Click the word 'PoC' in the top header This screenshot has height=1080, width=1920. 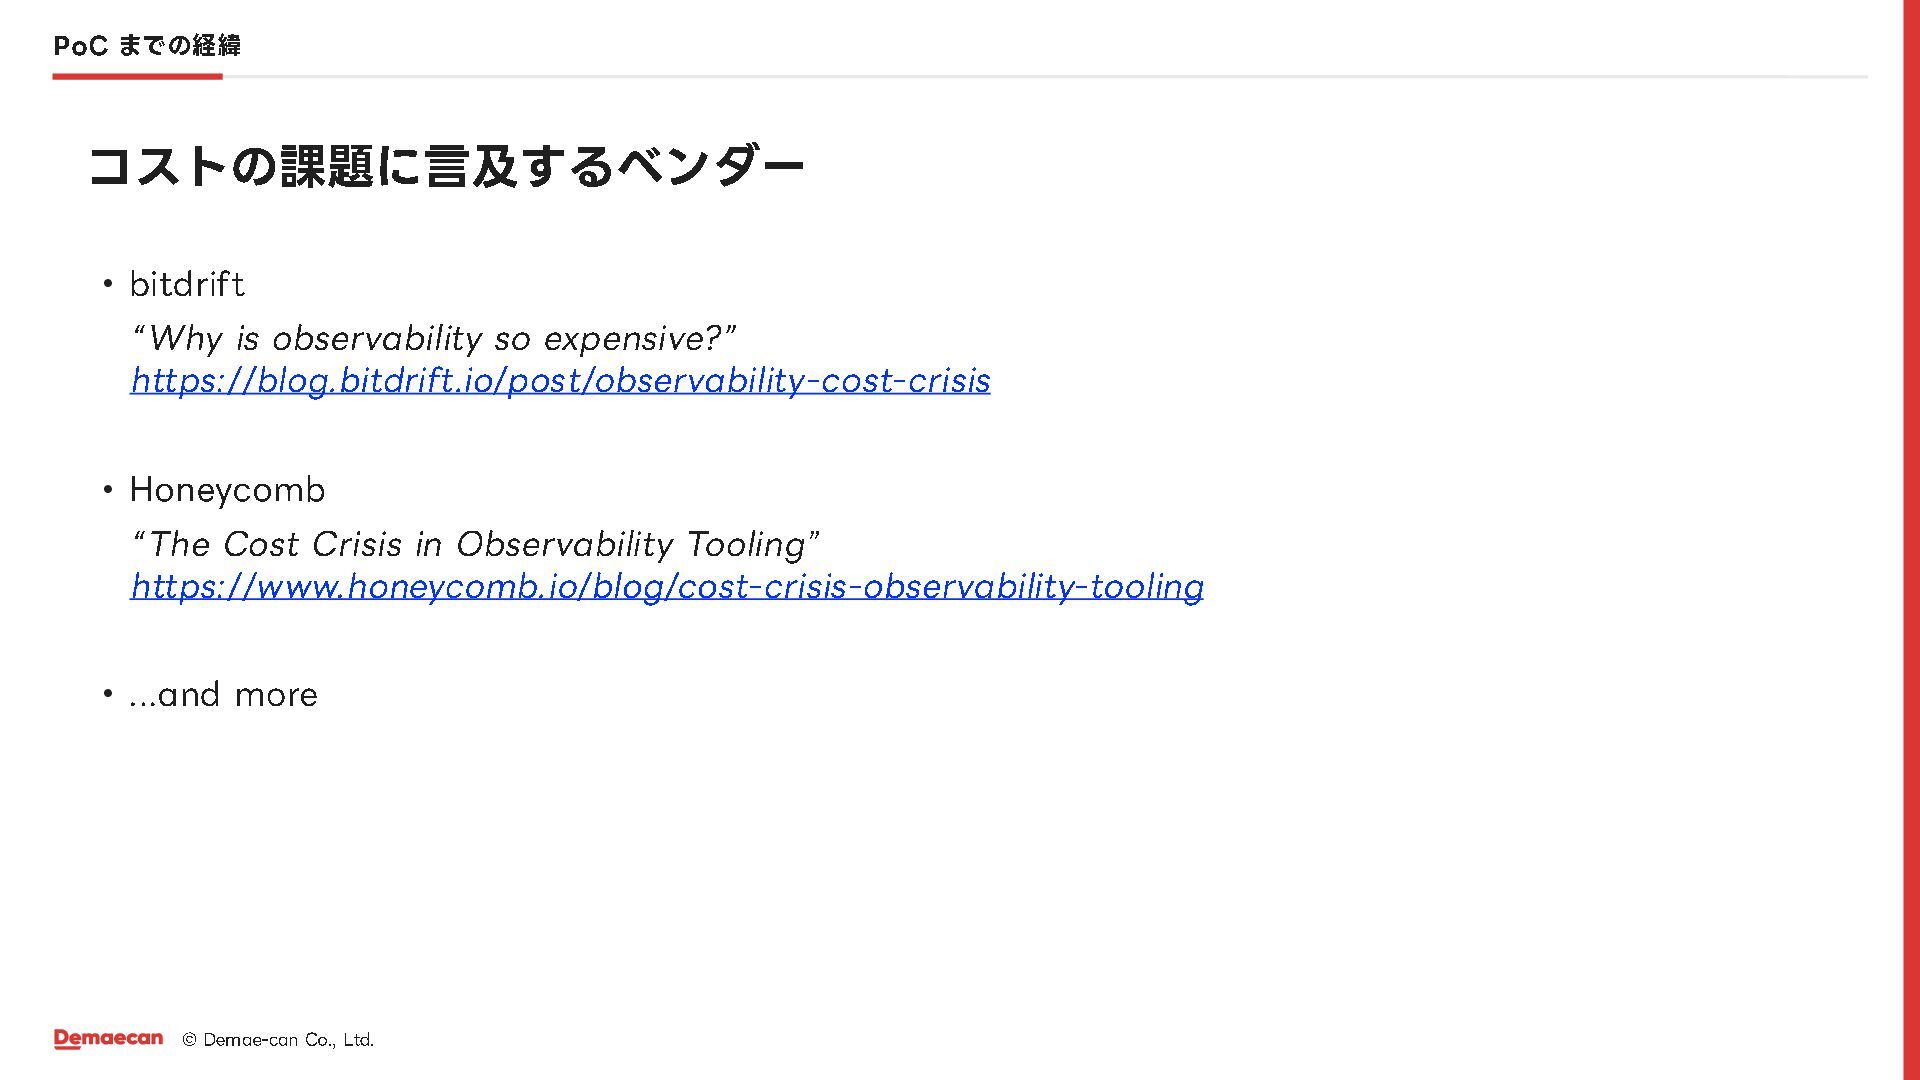point(80,46)
